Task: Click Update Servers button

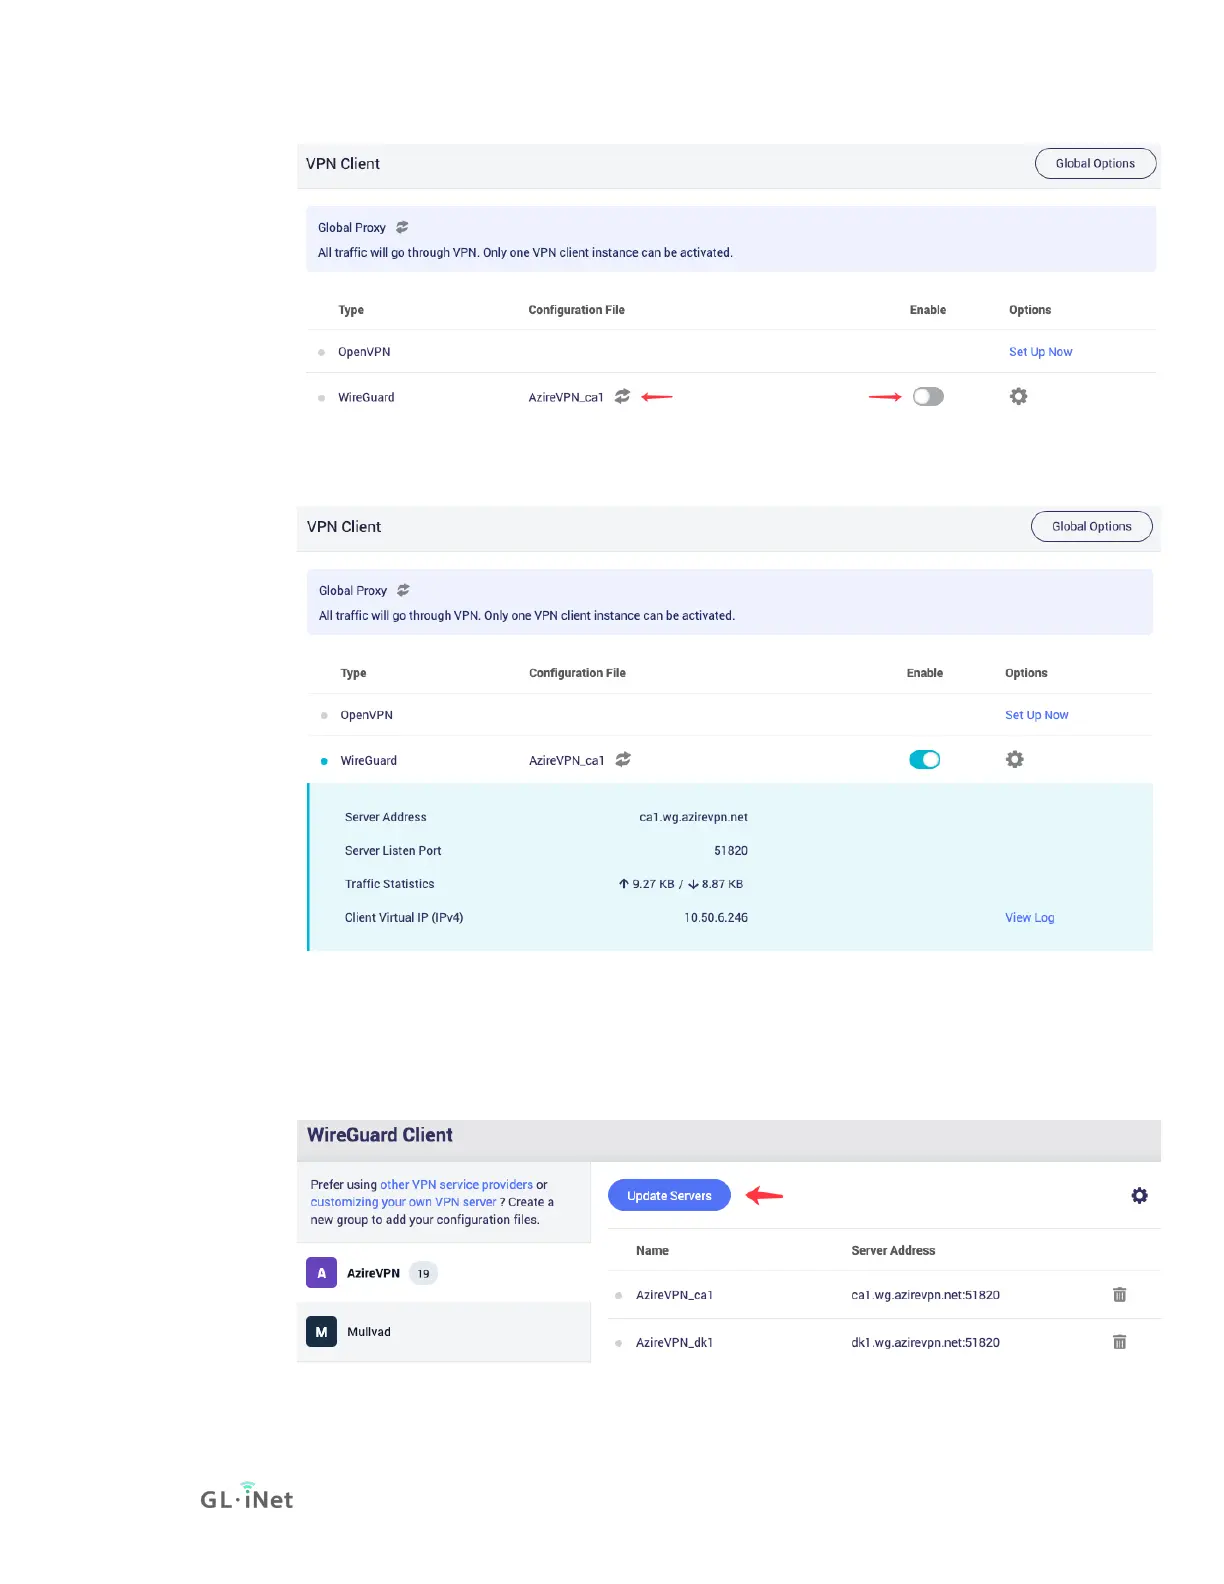Action: coord(669,1195)
